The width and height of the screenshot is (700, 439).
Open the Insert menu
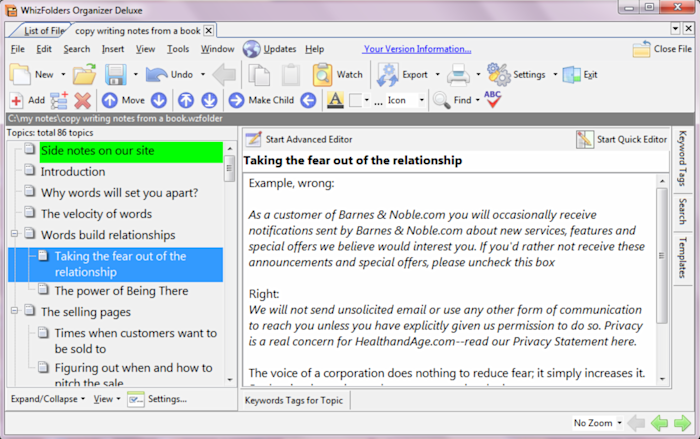click(112, 49)
